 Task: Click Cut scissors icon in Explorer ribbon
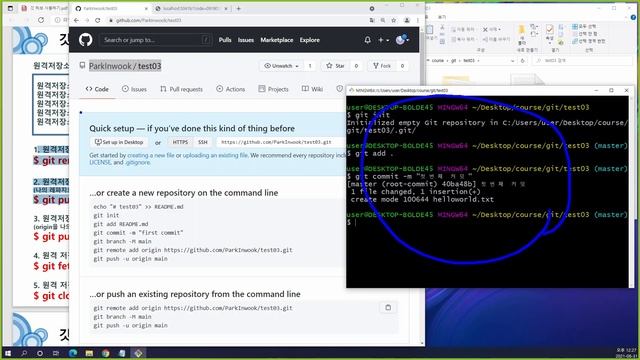[x=442, y=27]
